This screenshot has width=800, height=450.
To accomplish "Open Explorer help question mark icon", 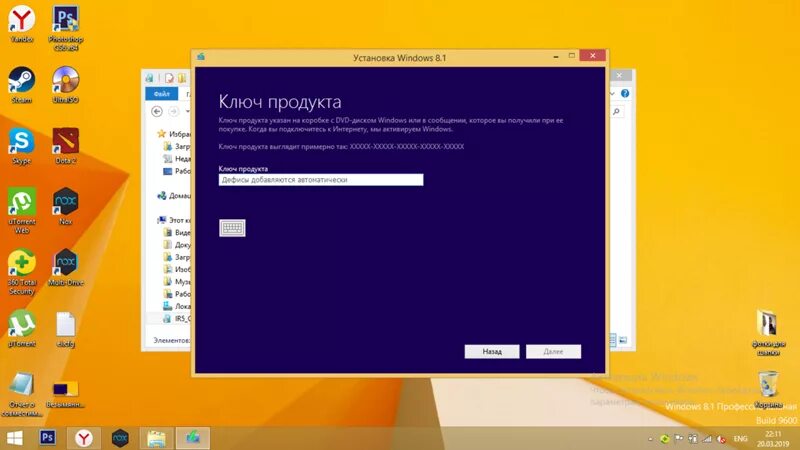I will (x=625, y=93).
